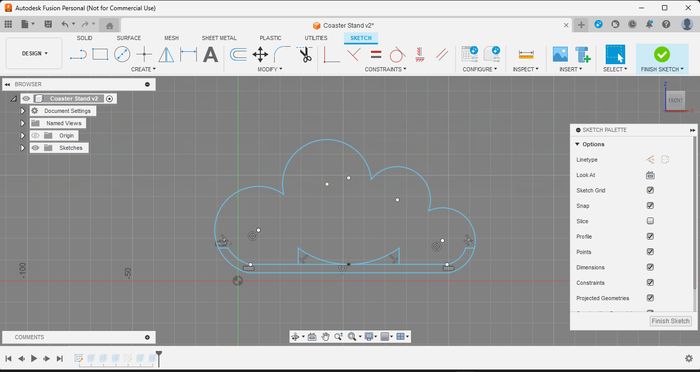The image size is (700, 372).
Task: Toggle visibility of Origin folder
Action: [36, 135]
